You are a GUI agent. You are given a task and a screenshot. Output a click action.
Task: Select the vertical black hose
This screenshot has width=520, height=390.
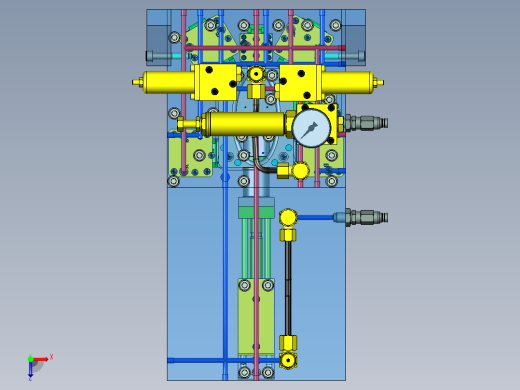click(288, 288)
